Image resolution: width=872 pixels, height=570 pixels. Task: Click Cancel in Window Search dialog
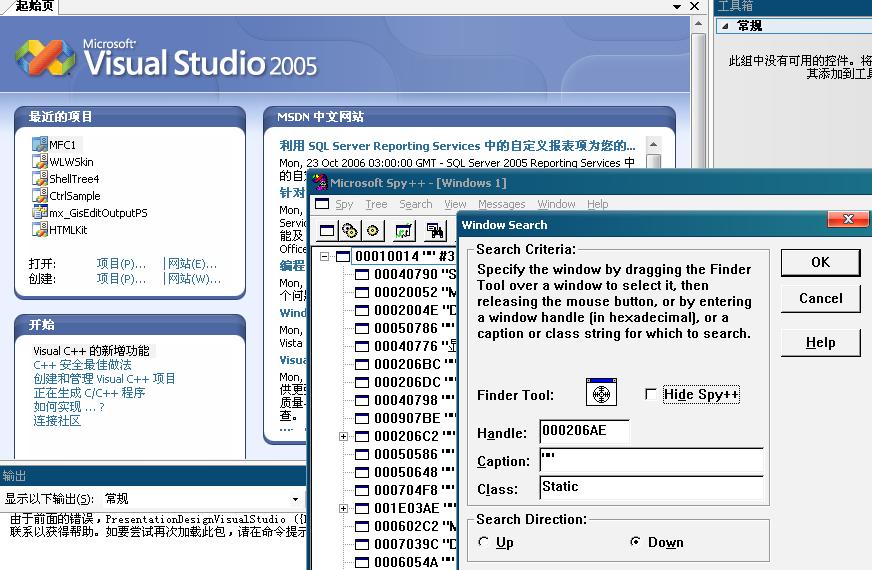tap(820, 299)
